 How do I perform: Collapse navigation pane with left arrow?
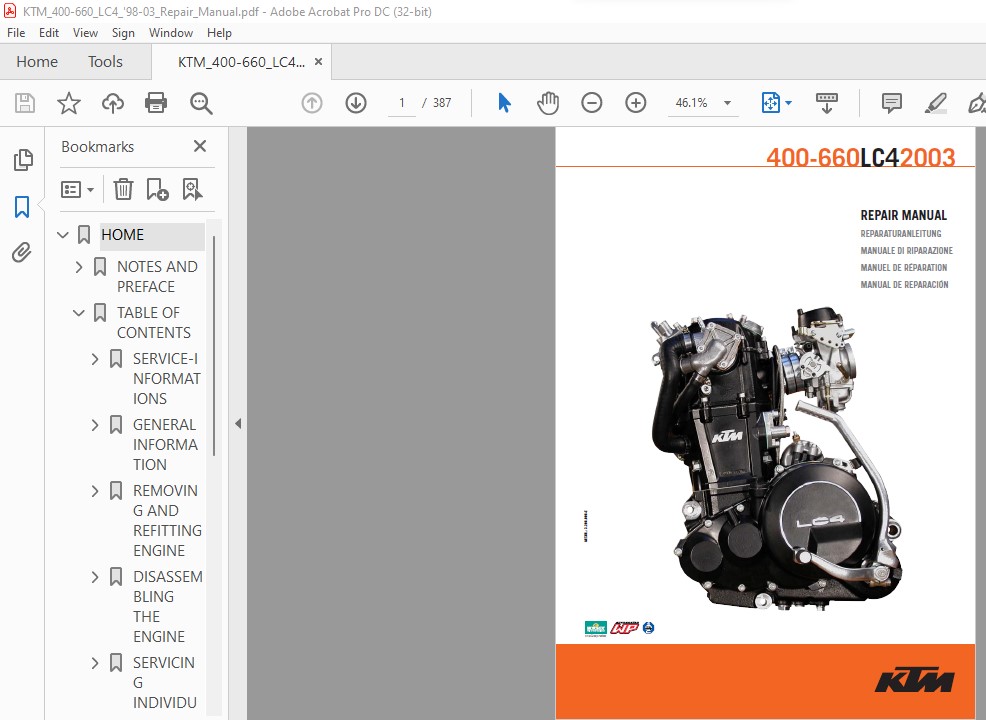tap(238, 424)
